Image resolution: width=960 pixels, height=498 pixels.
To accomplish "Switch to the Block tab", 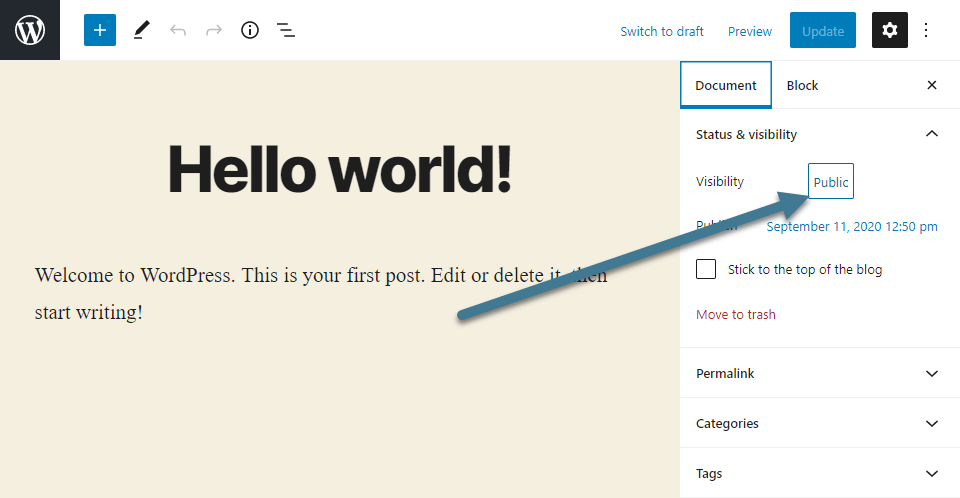I will (802, 85).
